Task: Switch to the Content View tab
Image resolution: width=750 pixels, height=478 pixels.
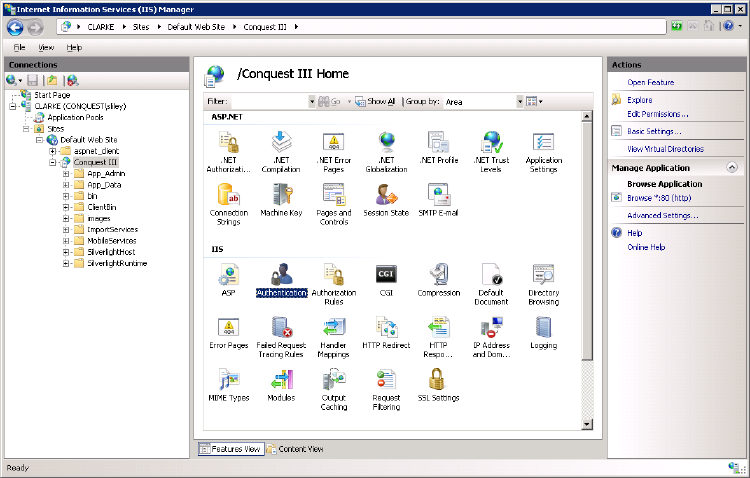Action: 295,449
